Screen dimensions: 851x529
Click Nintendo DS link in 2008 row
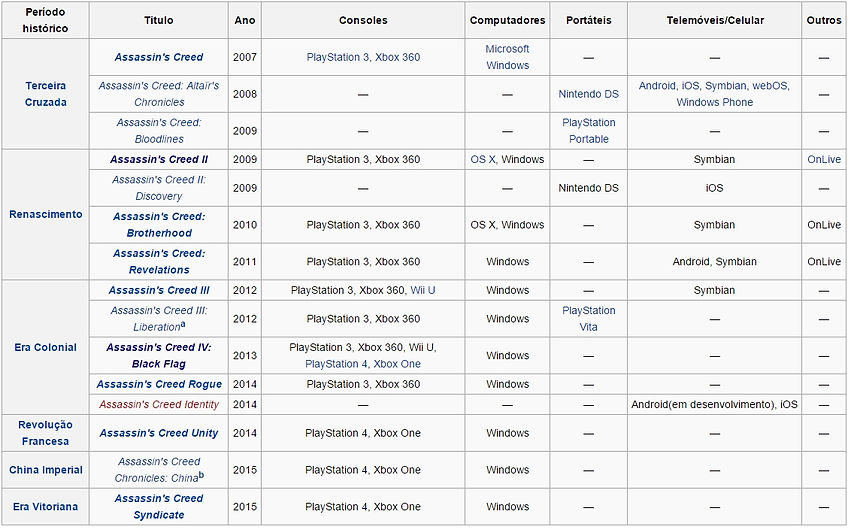[588, 94]
